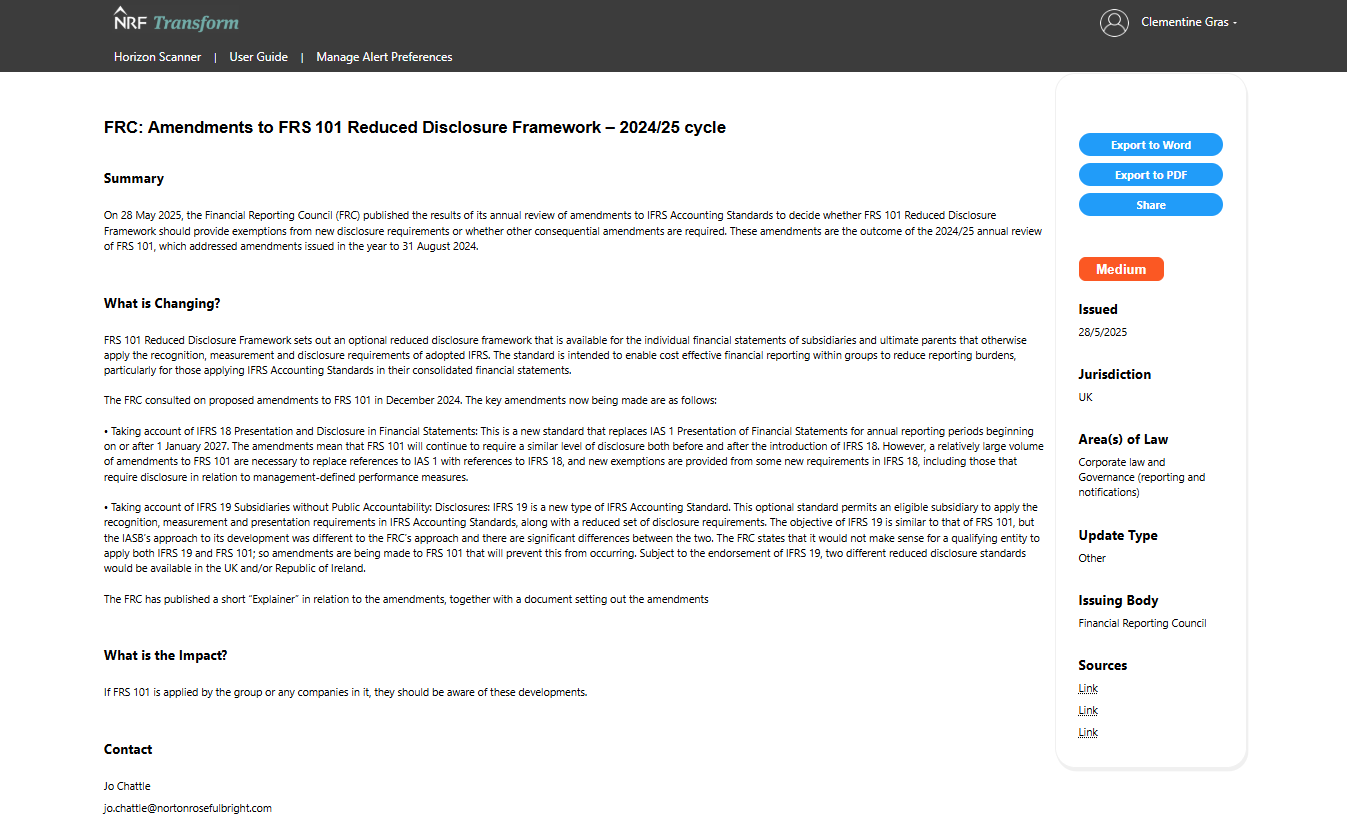Click the NRF Transform logo
Viewport: 1347px width, 840px height.
[176, 20]
